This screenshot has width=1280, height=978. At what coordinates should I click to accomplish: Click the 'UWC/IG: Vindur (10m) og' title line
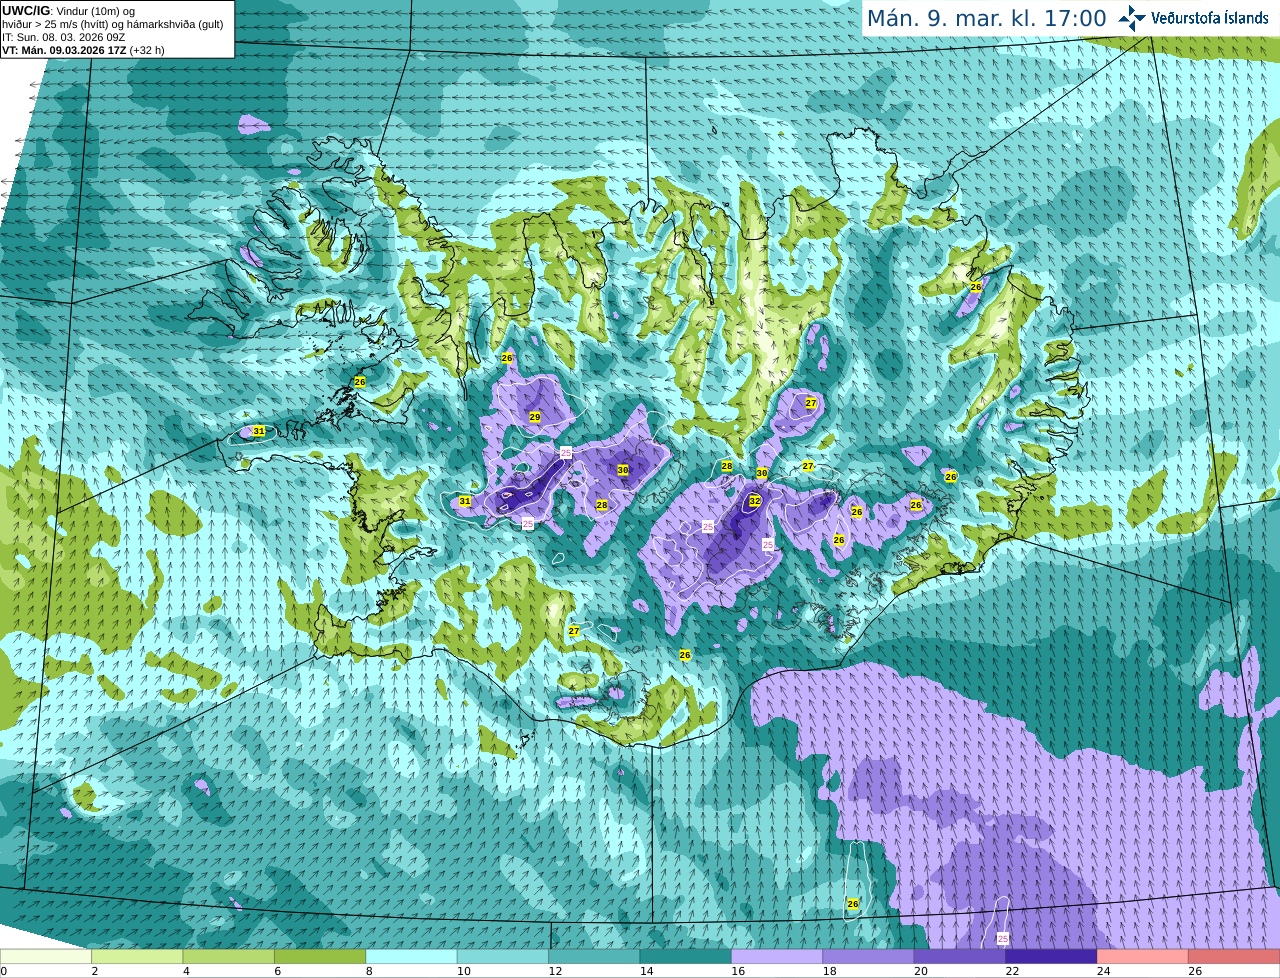68,10
